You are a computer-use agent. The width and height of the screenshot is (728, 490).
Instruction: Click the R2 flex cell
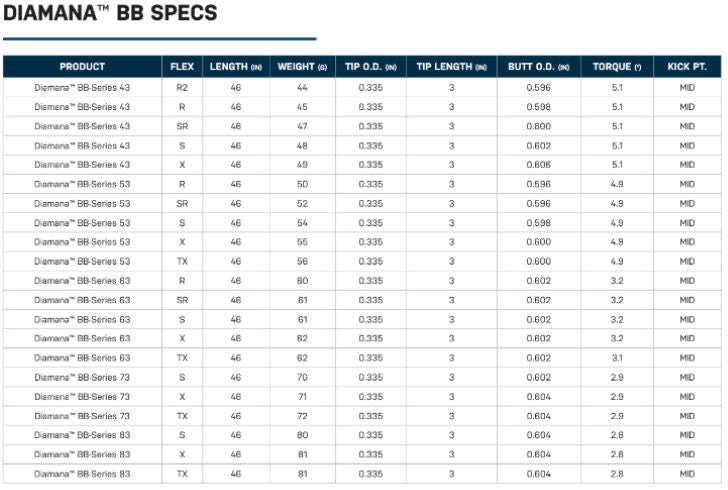click(x=182, y=88)
